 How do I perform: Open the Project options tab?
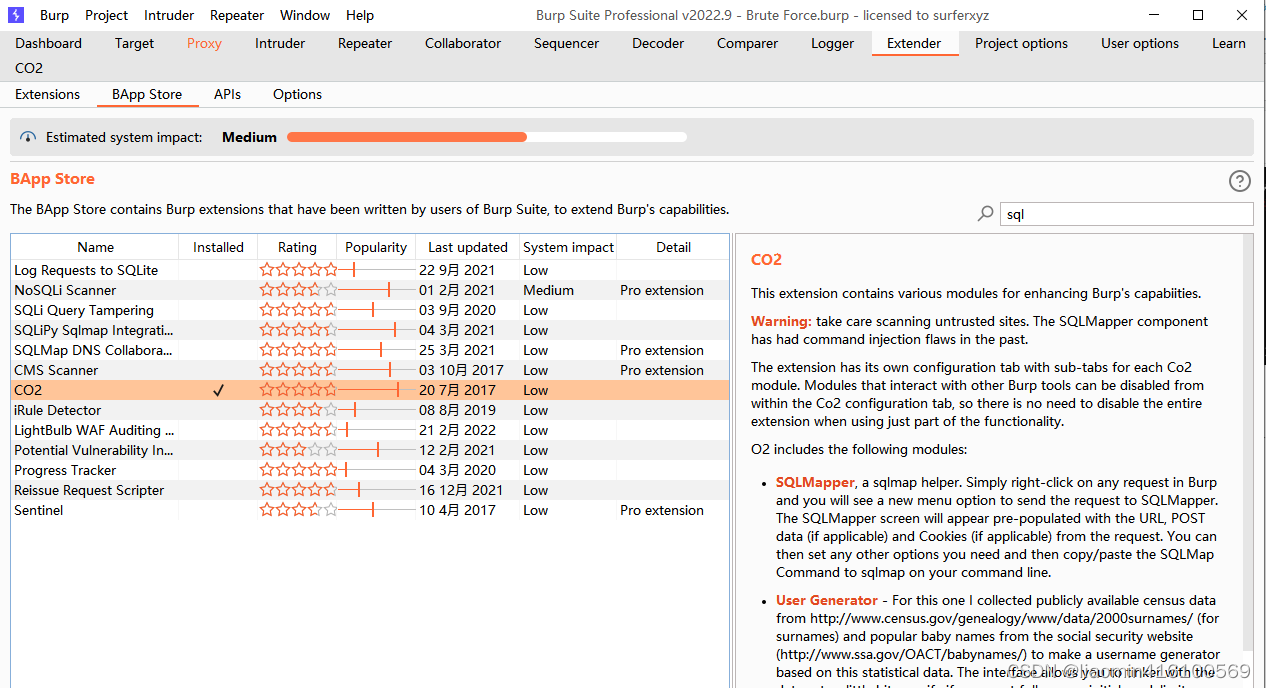(x=1021, y=43)
